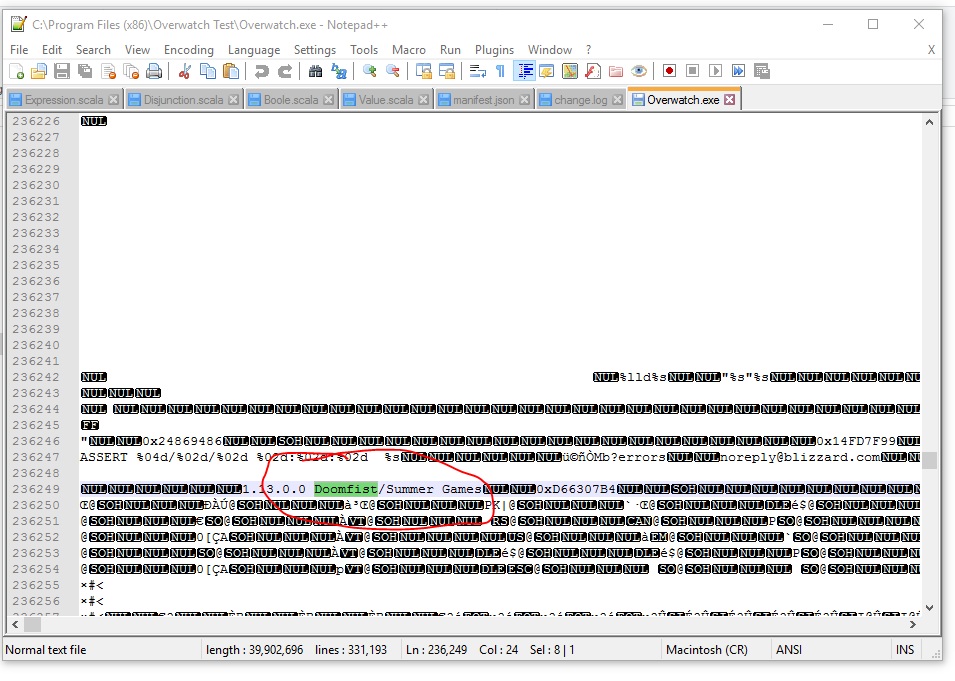The width and height of the screenshot is (955, 681).
Task: Click the Run Macro Multiple Times icon
Action: pyautogui.click(x=738, y=71)
